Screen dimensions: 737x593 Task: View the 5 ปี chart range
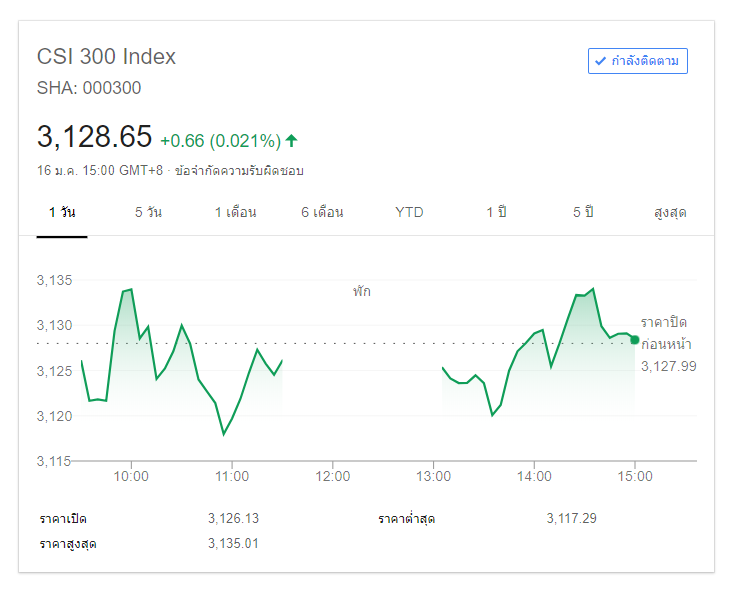[583, 212]
